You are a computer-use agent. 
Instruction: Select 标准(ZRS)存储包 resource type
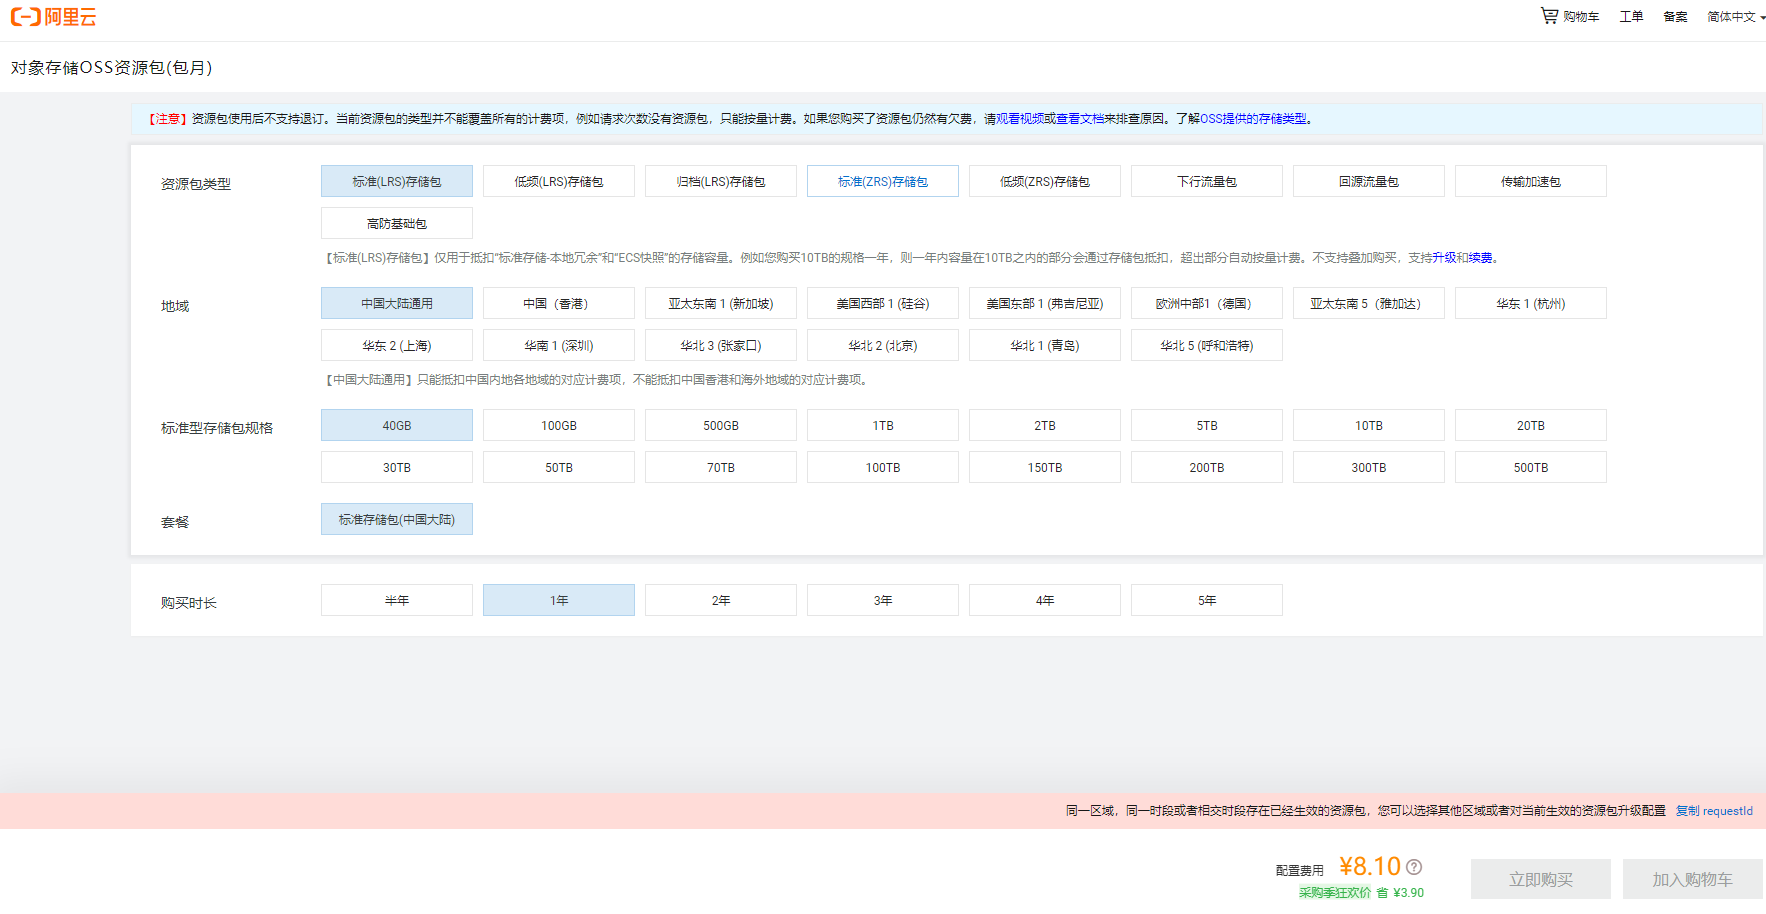click(883, 181)
